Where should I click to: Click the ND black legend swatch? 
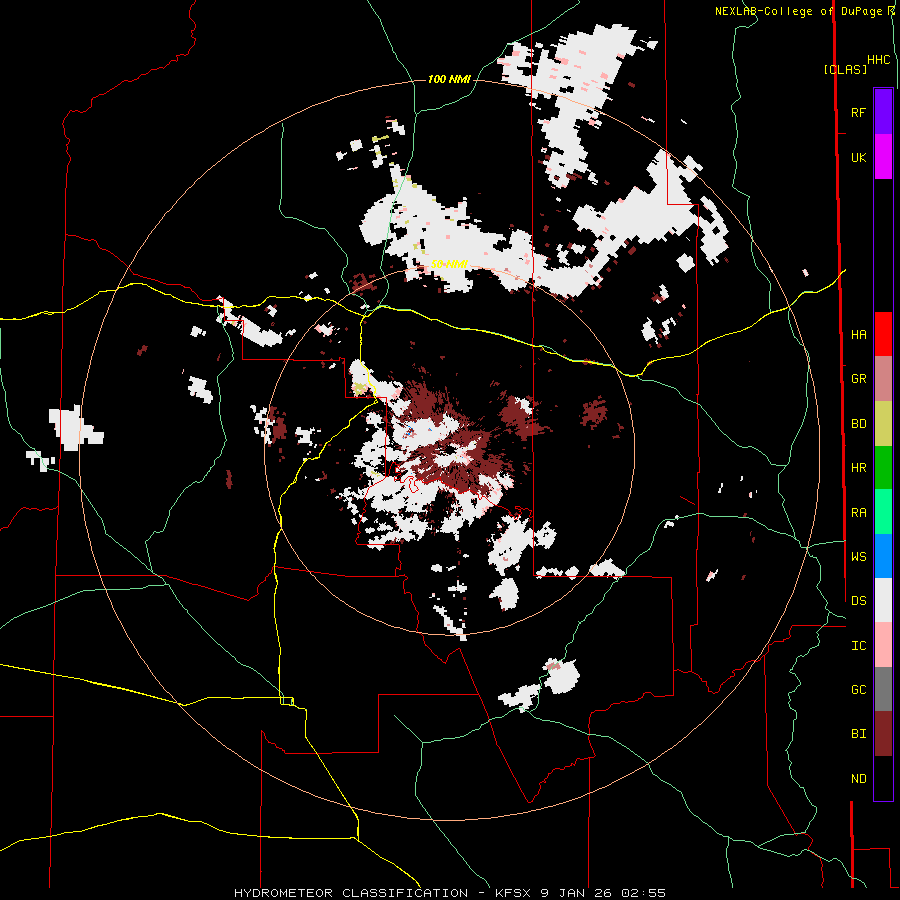tap(883, 778)
